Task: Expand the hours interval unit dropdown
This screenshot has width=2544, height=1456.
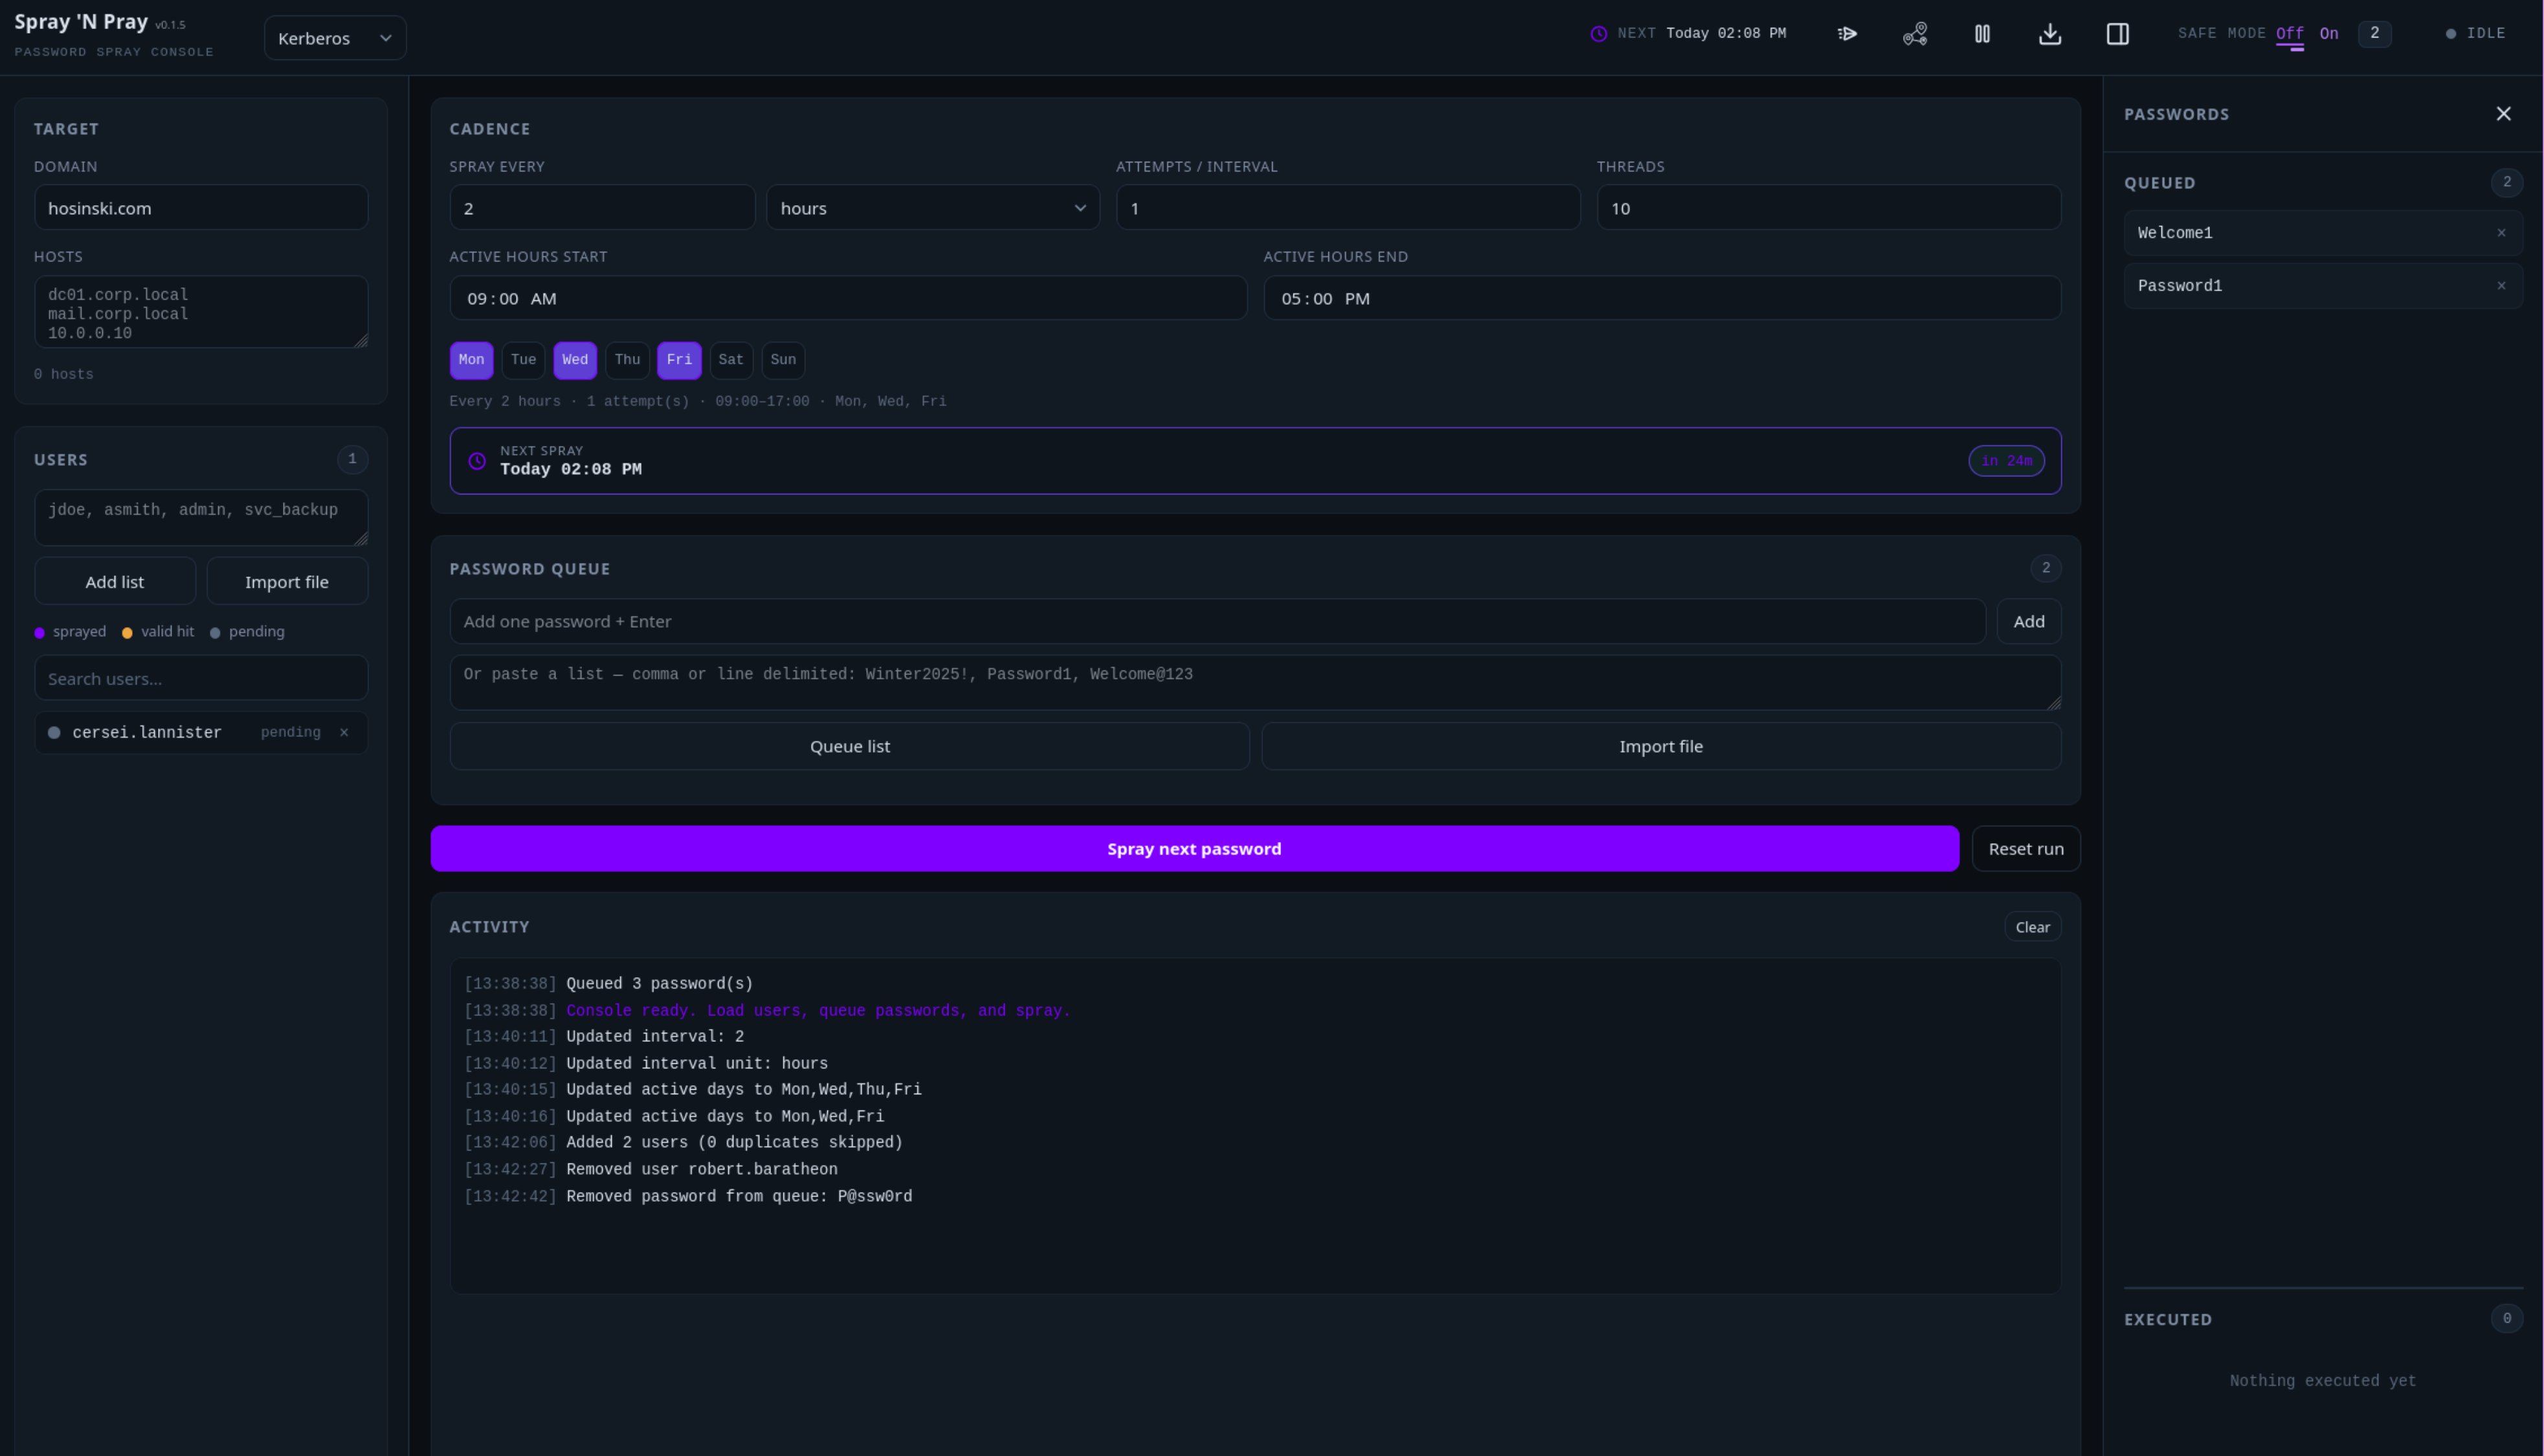Action: click(932, 208)
